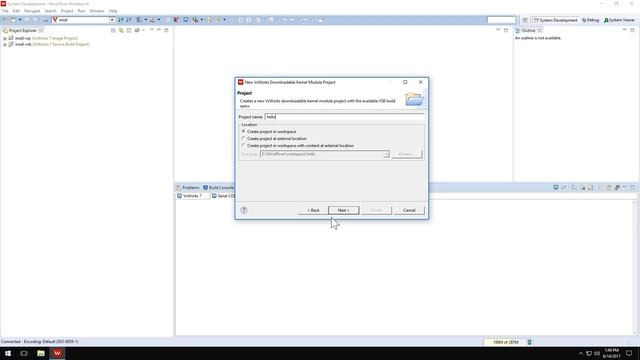
Task: Expand the VxWorks 7 Source Build Project node
Action: point(4,44)
